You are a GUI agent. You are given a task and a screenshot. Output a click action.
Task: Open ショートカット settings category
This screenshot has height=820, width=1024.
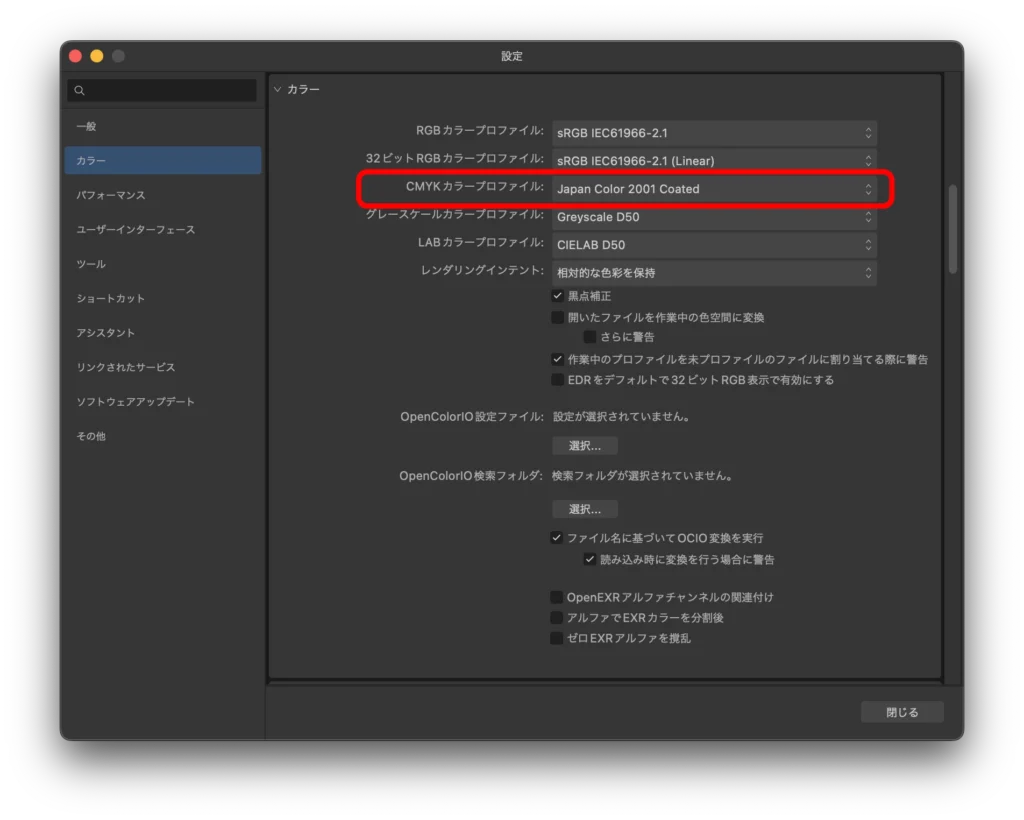(111, 298)
